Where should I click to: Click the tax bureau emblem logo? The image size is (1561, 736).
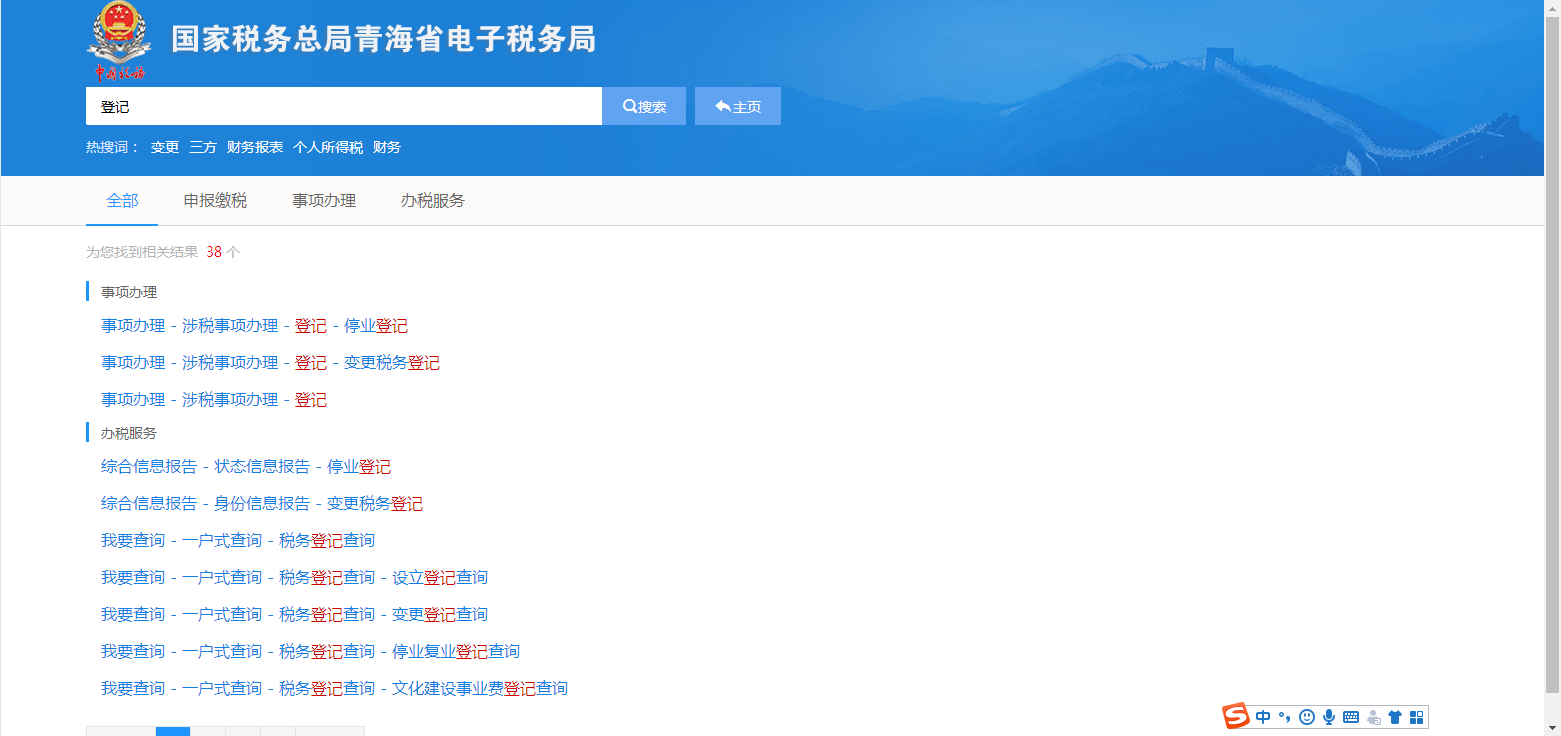pyautogui.click(x=120, y=42)
